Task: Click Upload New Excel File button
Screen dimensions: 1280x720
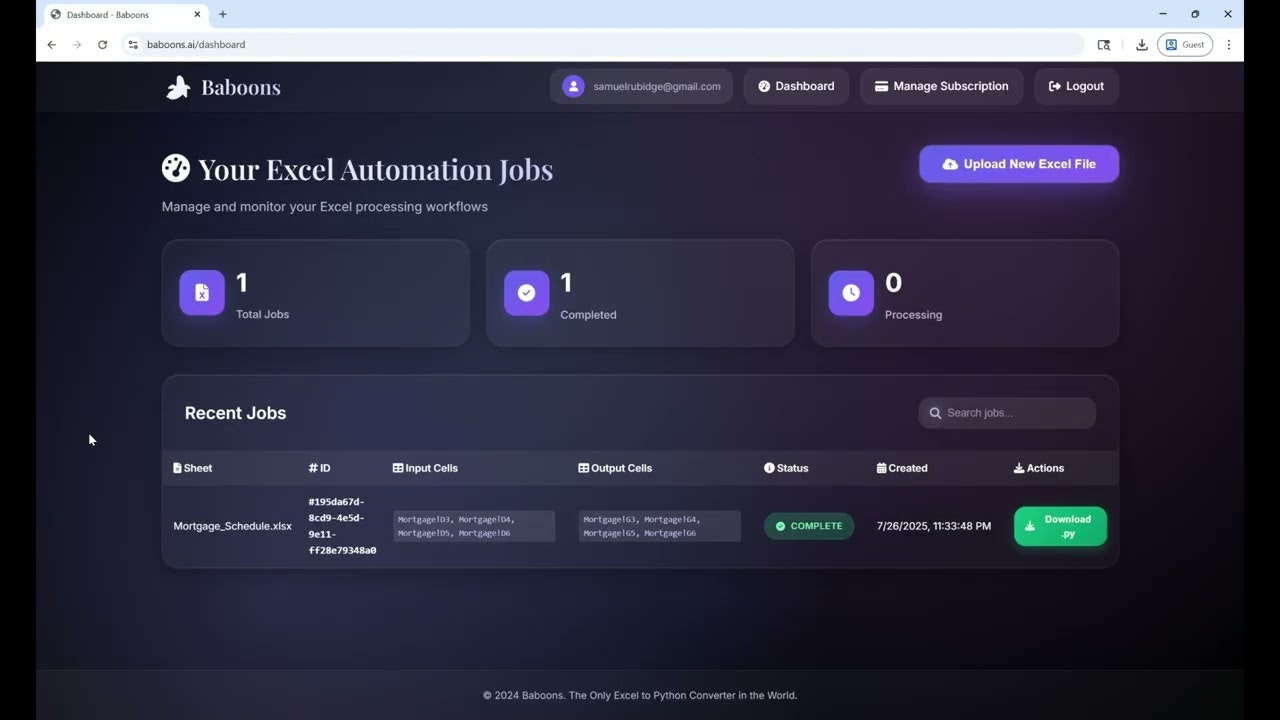Action: pos(1019,164)
